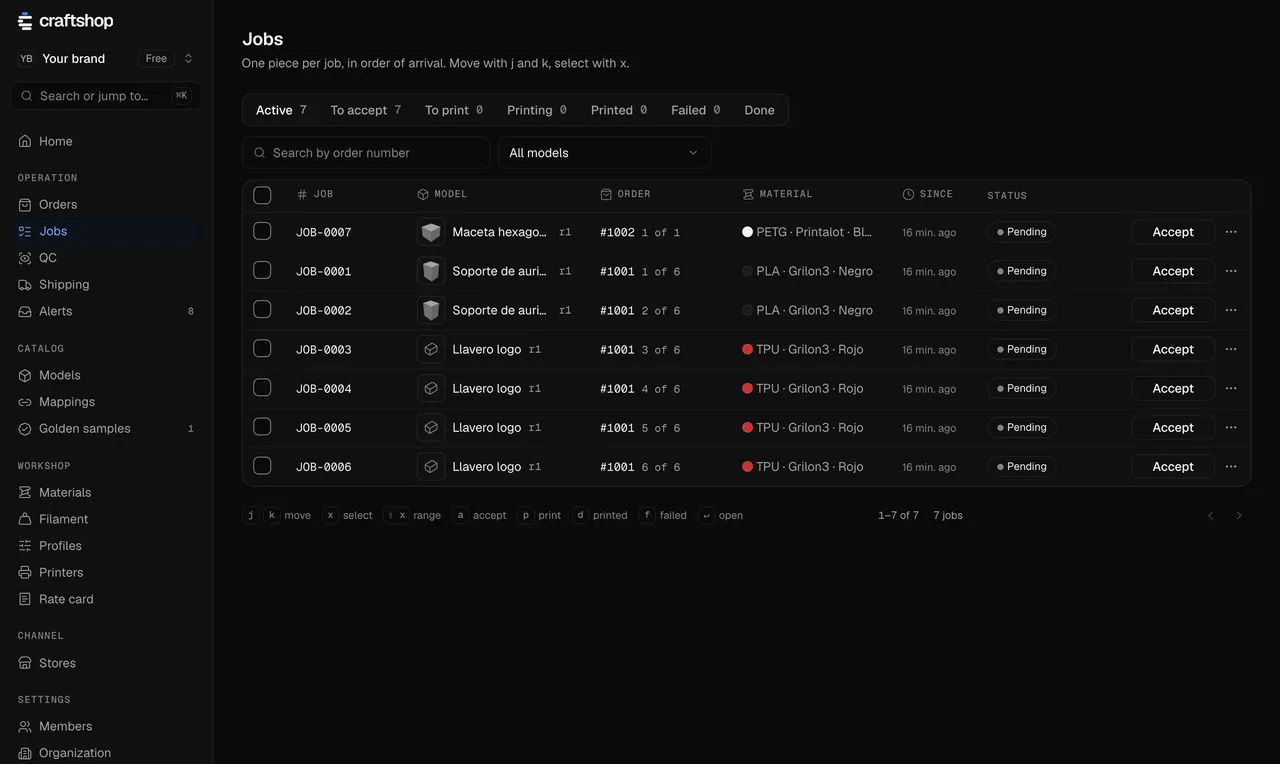Image resolution: width=1280 pixels, height=764 pixels.
Task: Click the red TPU color dot for JOB-0003
Action: [747, 349]
